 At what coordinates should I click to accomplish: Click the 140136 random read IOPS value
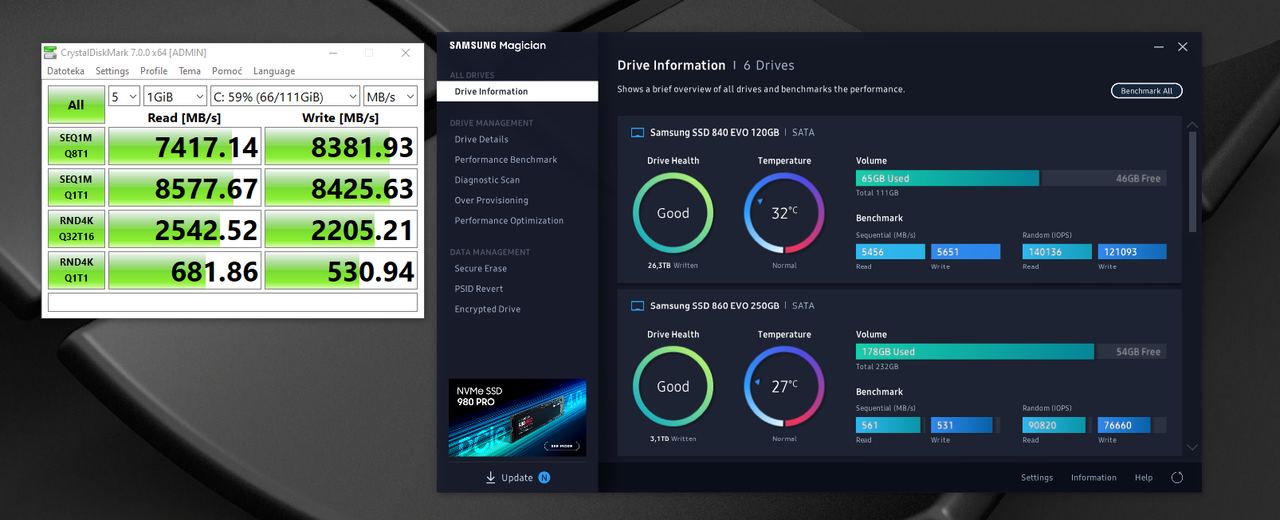click(x=1057, y=252)
